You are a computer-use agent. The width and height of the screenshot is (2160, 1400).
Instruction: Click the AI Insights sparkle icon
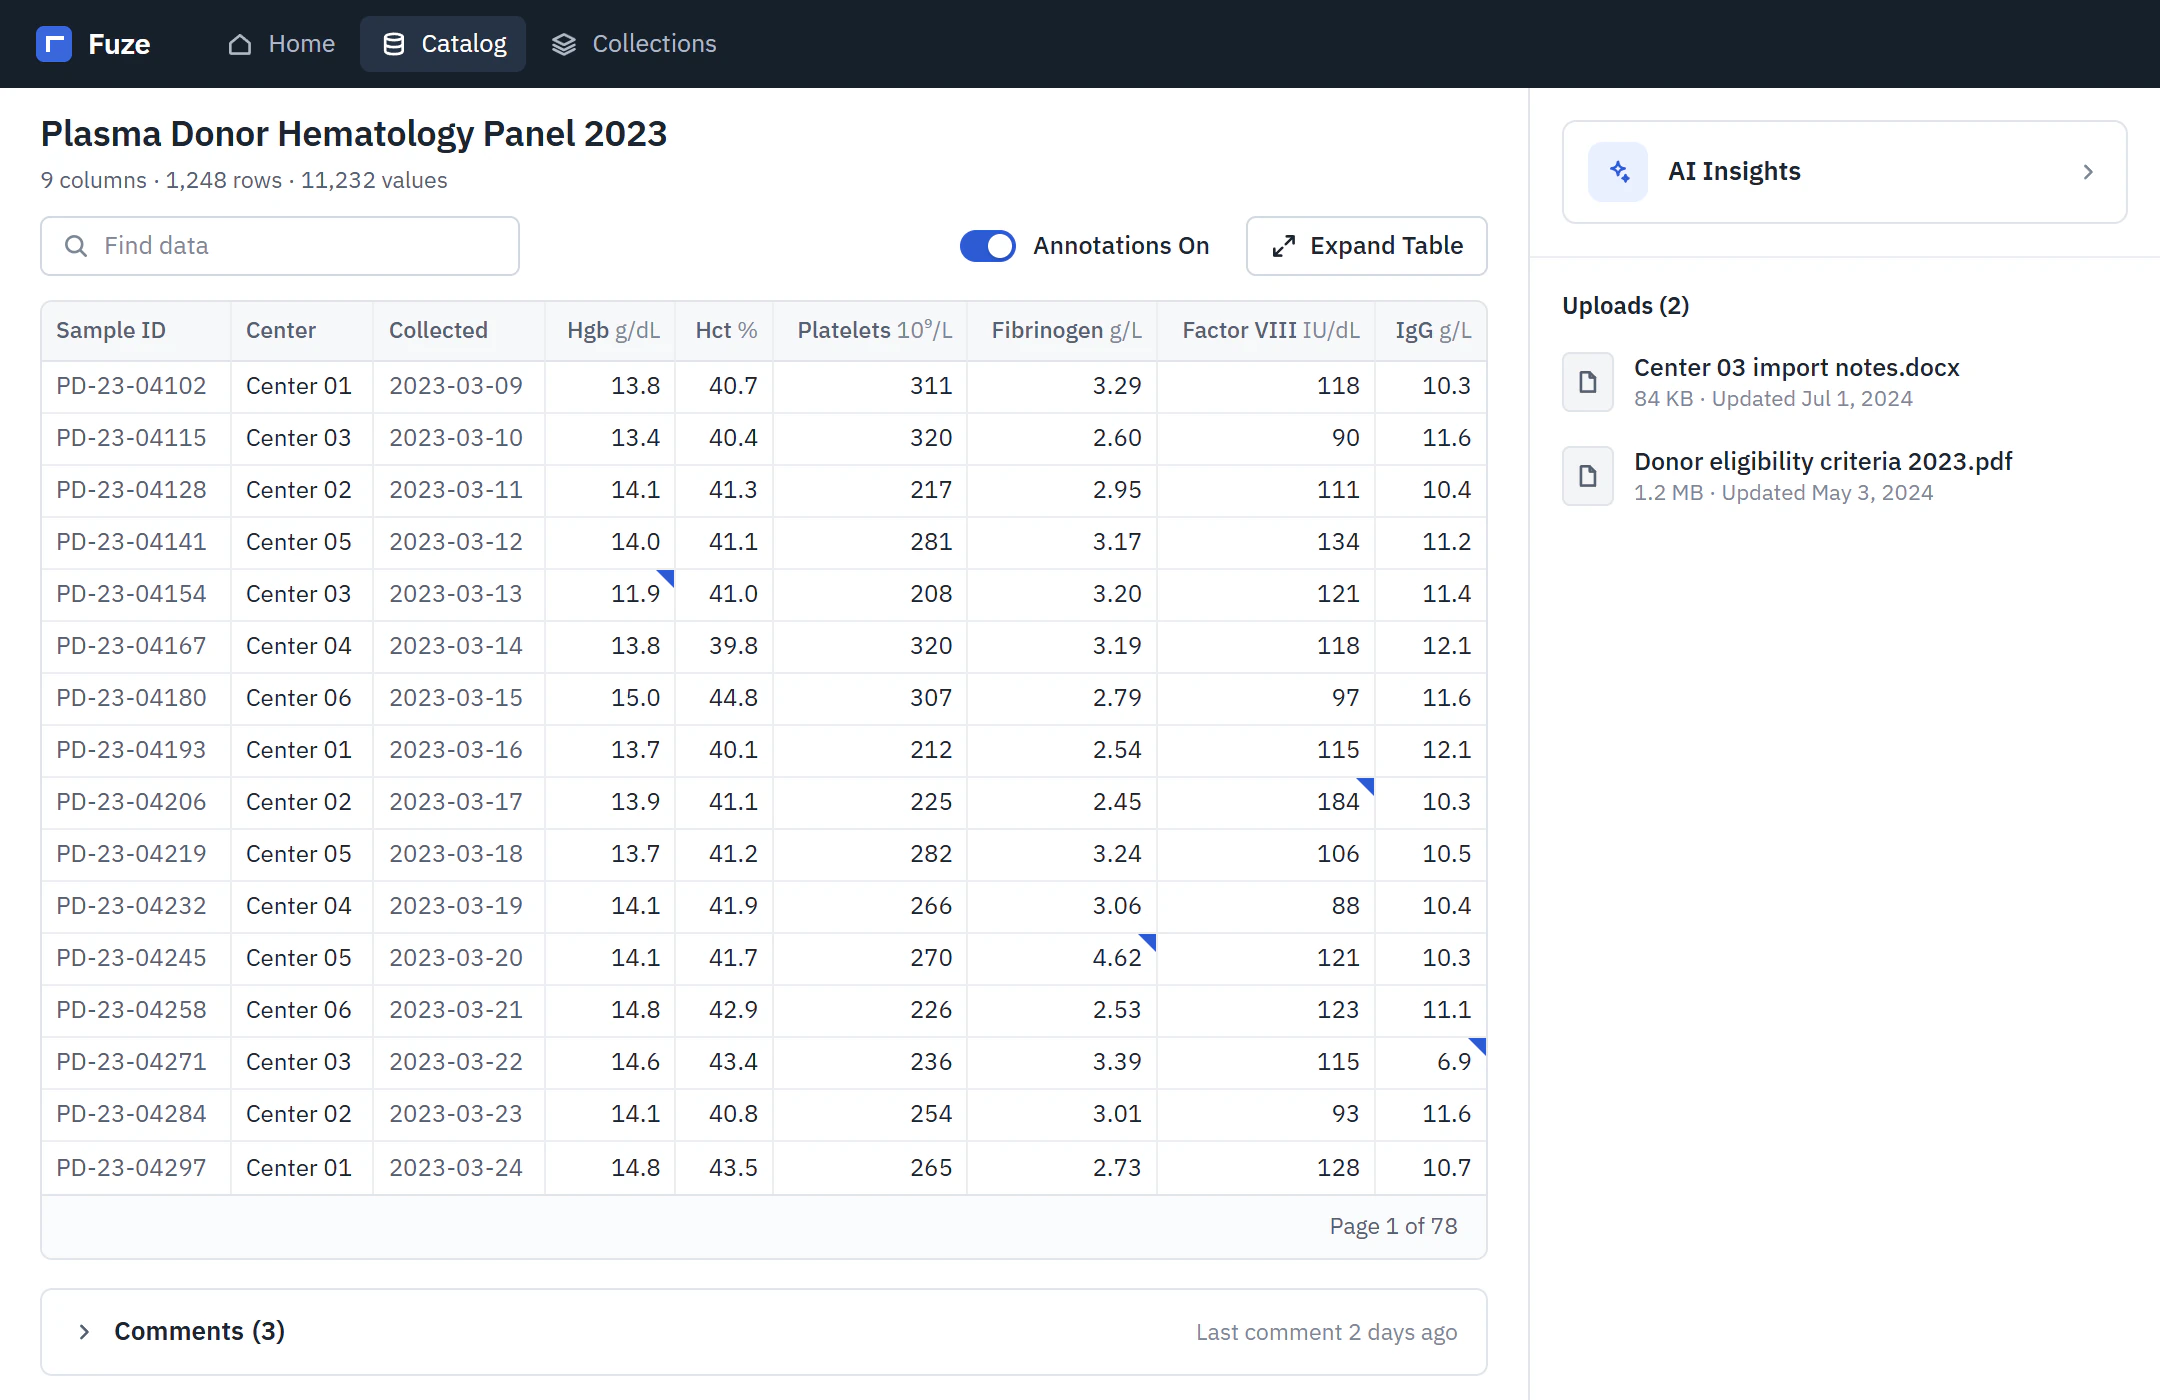(x=1618, y=172)
